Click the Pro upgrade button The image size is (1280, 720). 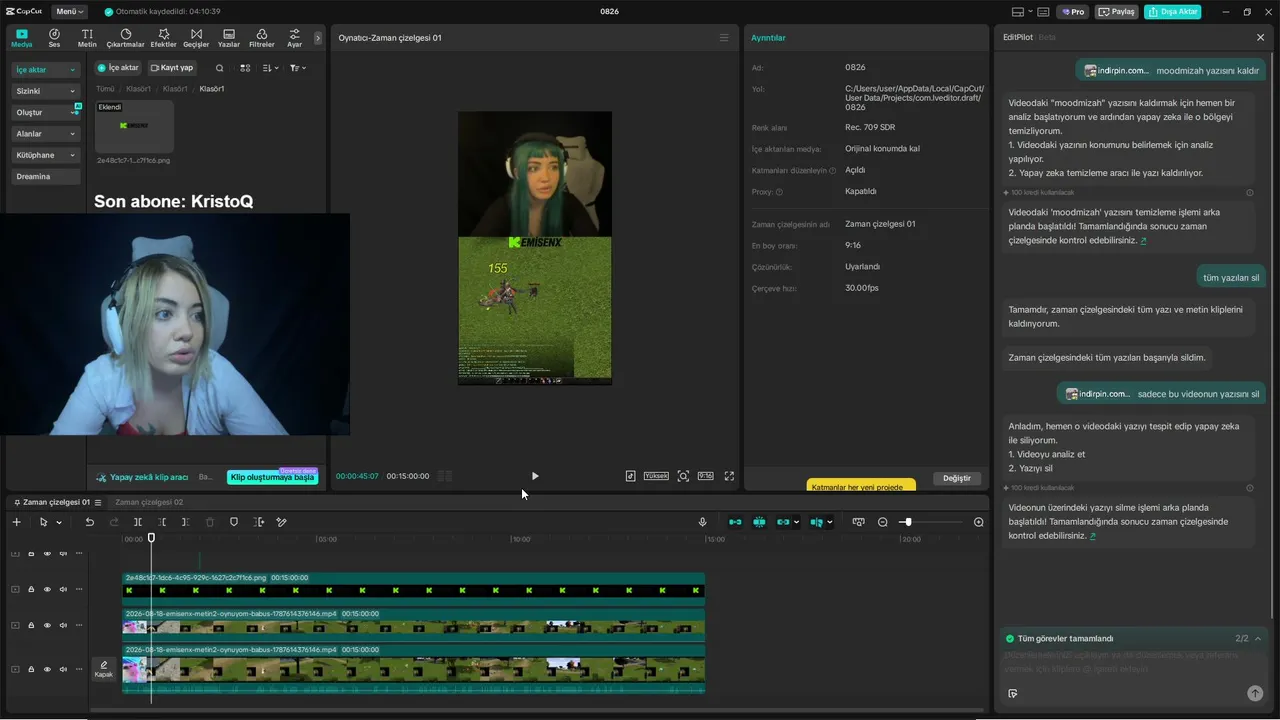[x=1074, y=12]
